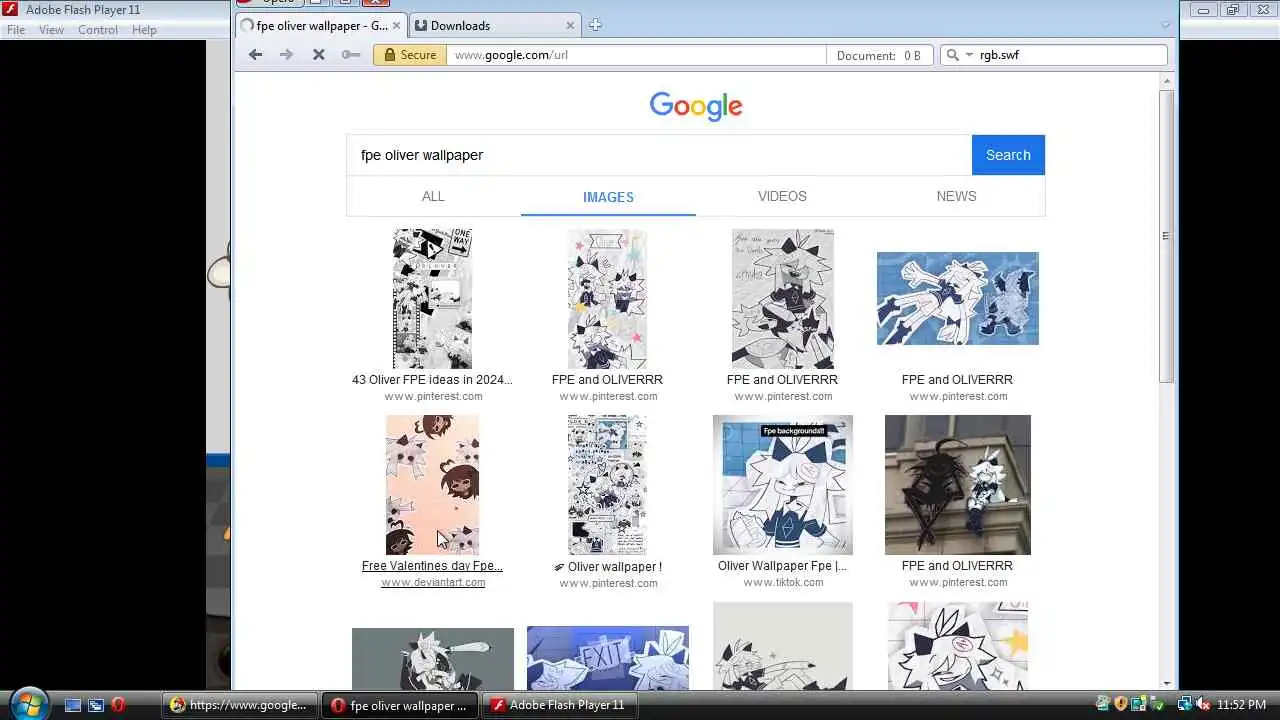Open a new tab with the plus button

(x=595, y=25)
